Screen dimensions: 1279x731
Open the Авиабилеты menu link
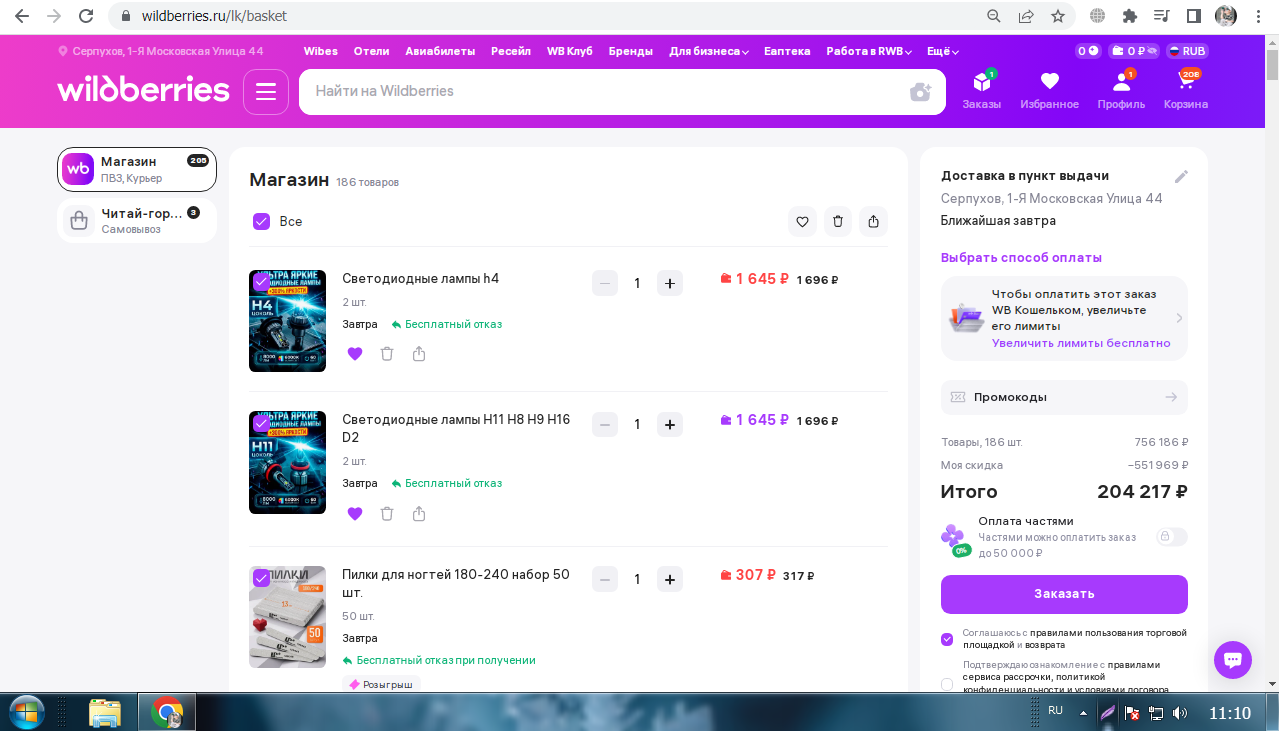pyautogui.click(x=440, y=51)
